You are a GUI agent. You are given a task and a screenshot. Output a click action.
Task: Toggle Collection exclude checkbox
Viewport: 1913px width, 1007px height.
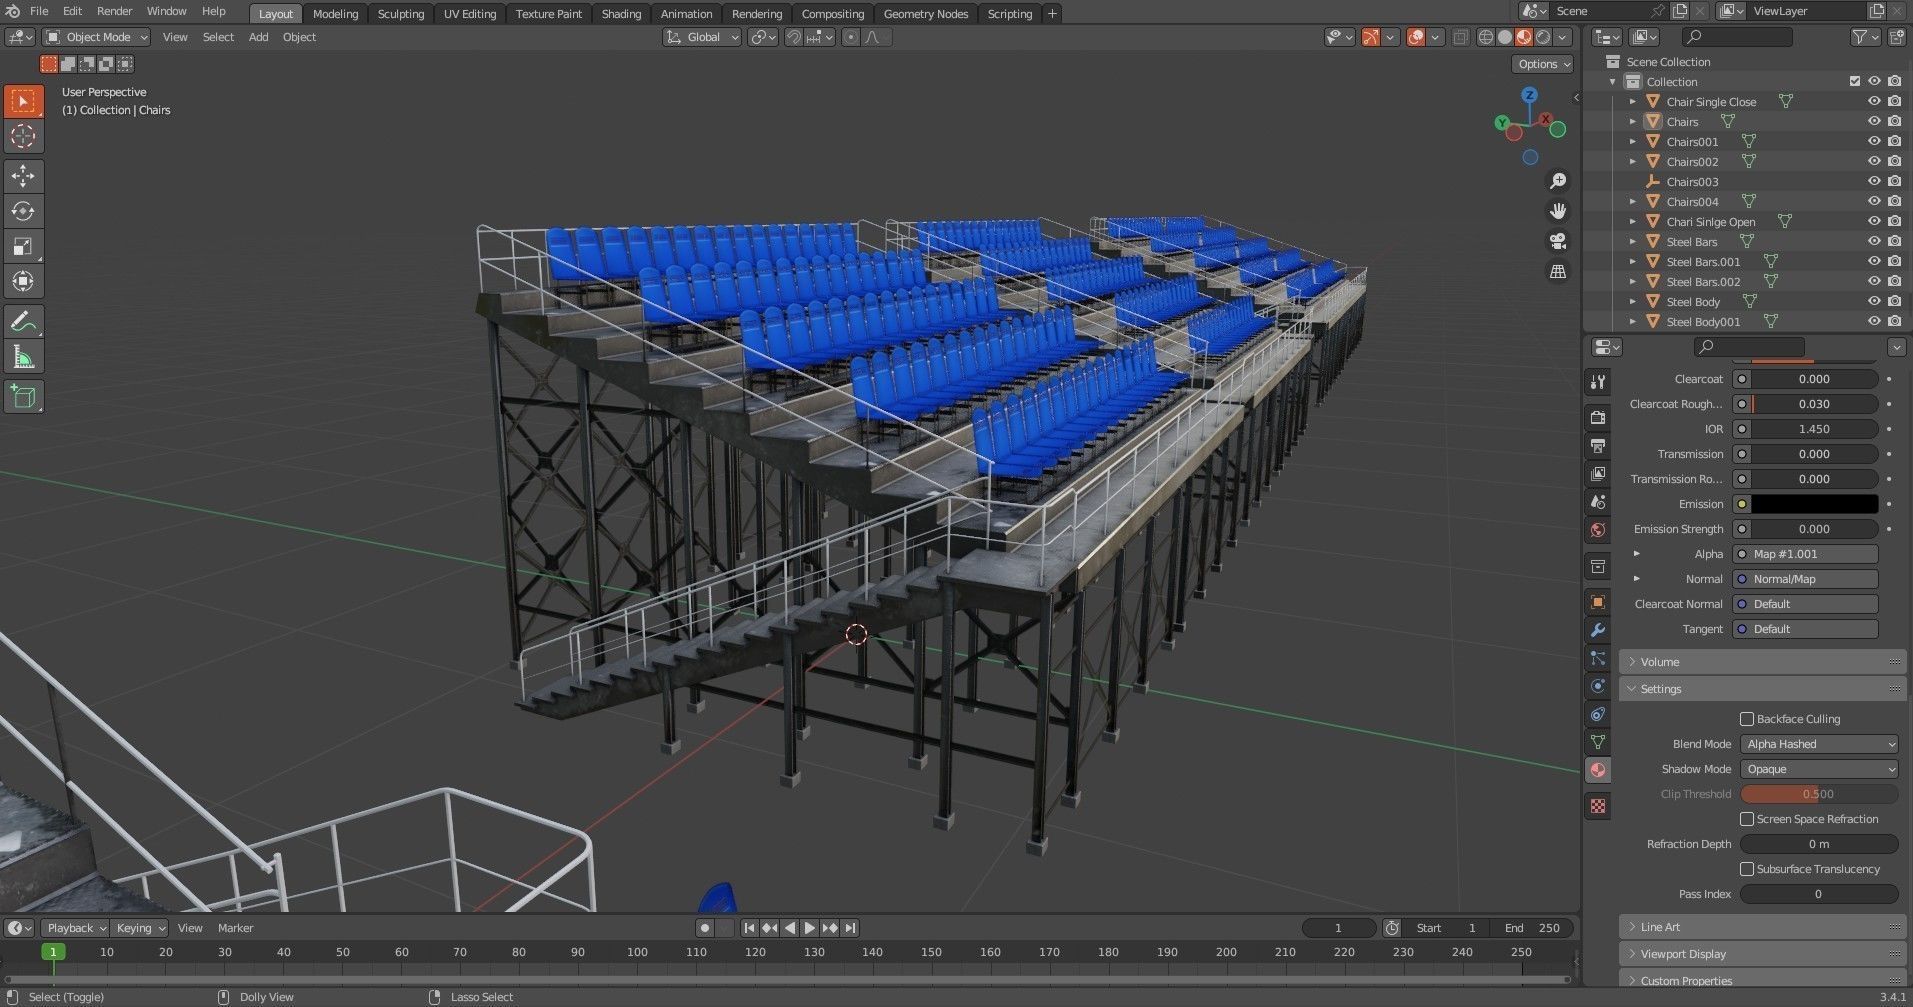[1855, 81]
